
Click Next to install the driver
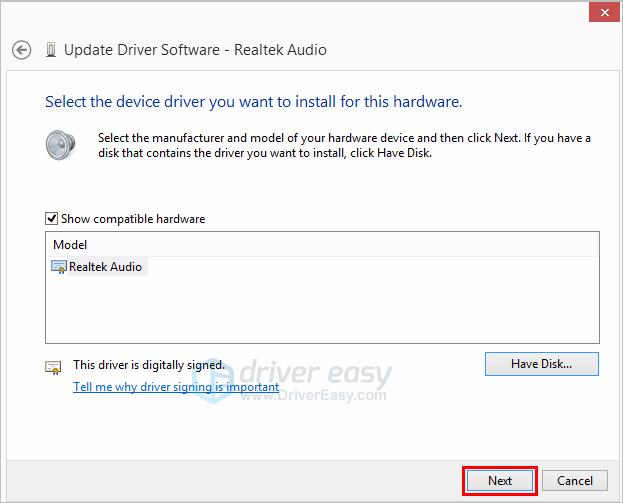[x=500, y=481]
